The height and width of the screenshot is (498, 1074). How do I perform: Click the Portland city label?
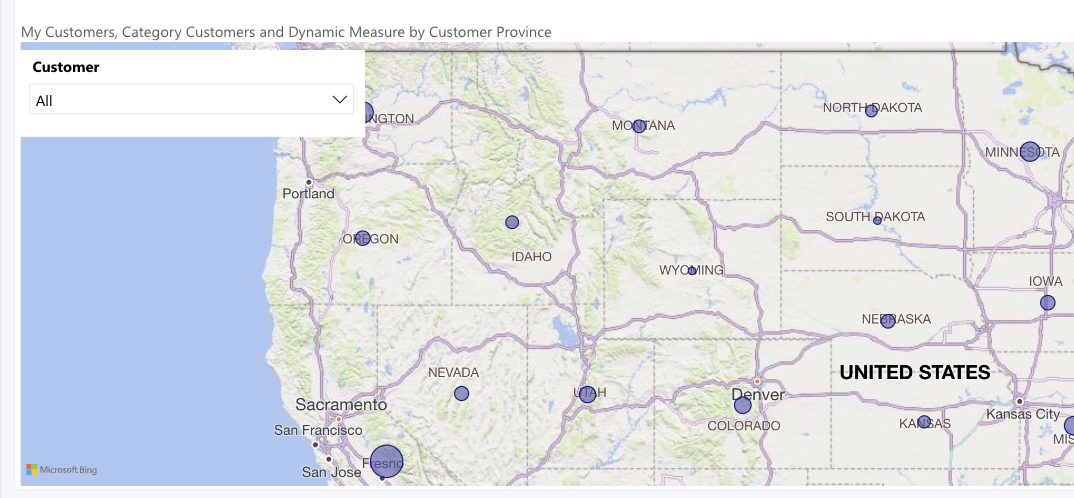pyautogui.click(x=308, y=194)
